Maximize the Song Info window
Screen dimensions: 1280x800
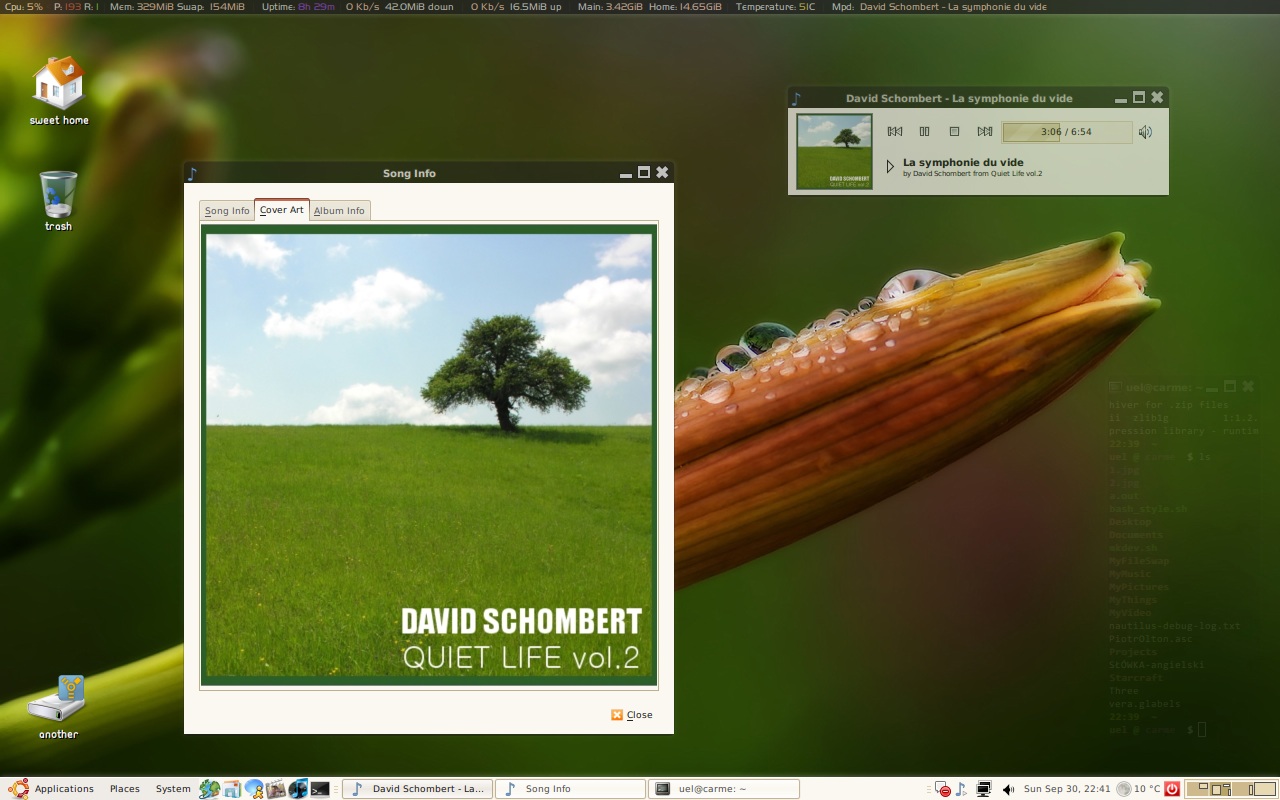(x=644, y=172)
